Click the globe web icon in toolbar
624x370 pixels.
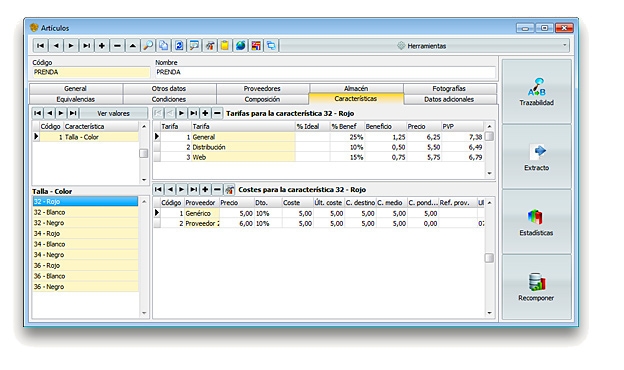point(240,46)
